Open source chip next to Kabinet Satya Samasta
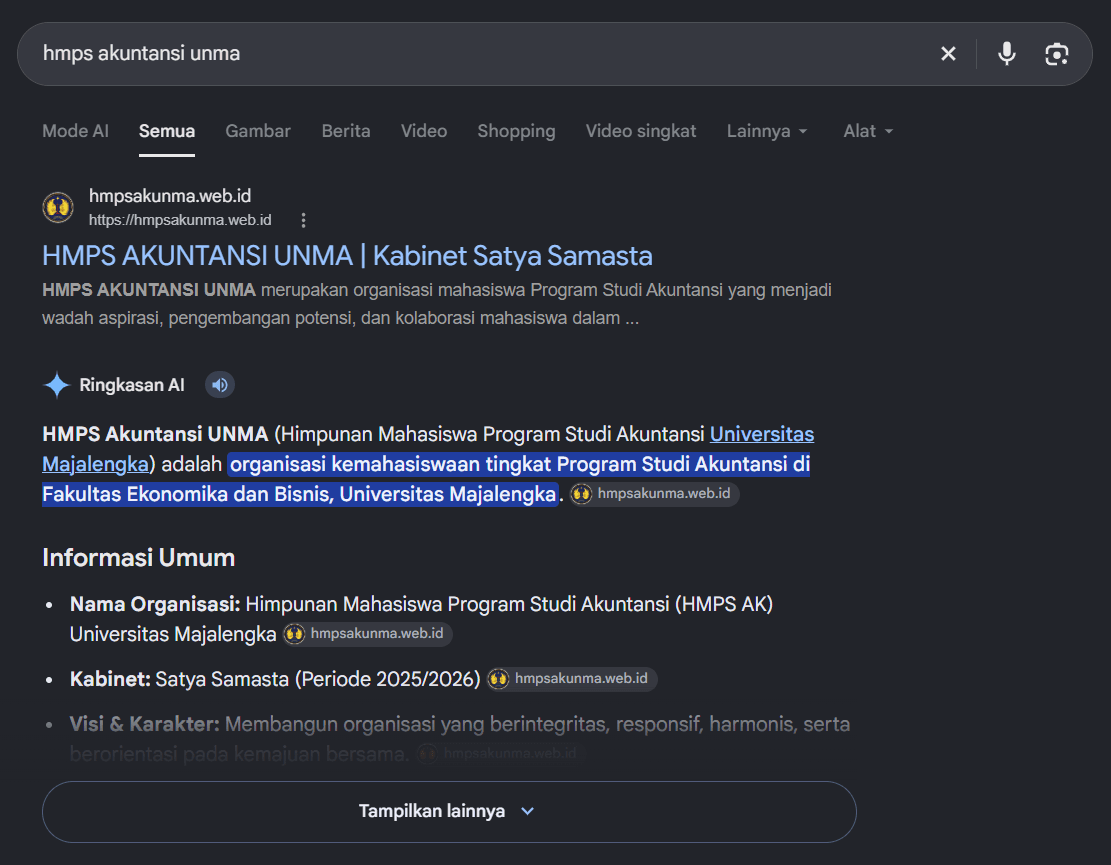 [x=572, y=679]
